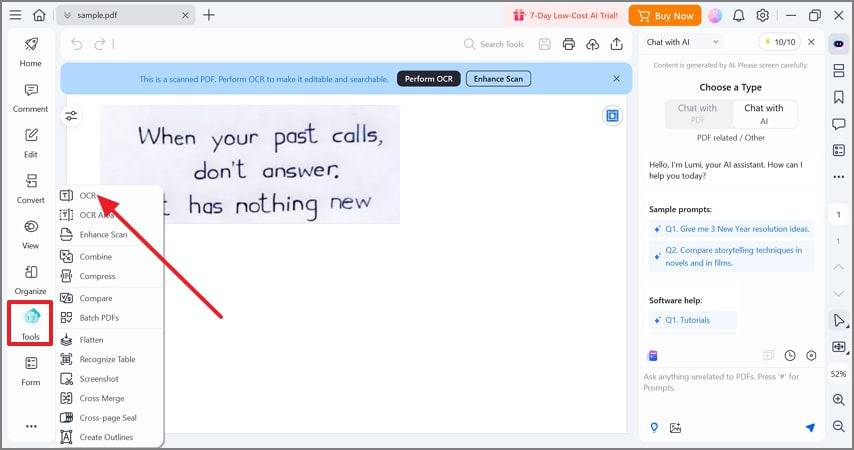The height and width of the screenshot is (450, 854).
Task: Open a new tab with plus icon
Action: click(x=209, y=15)
